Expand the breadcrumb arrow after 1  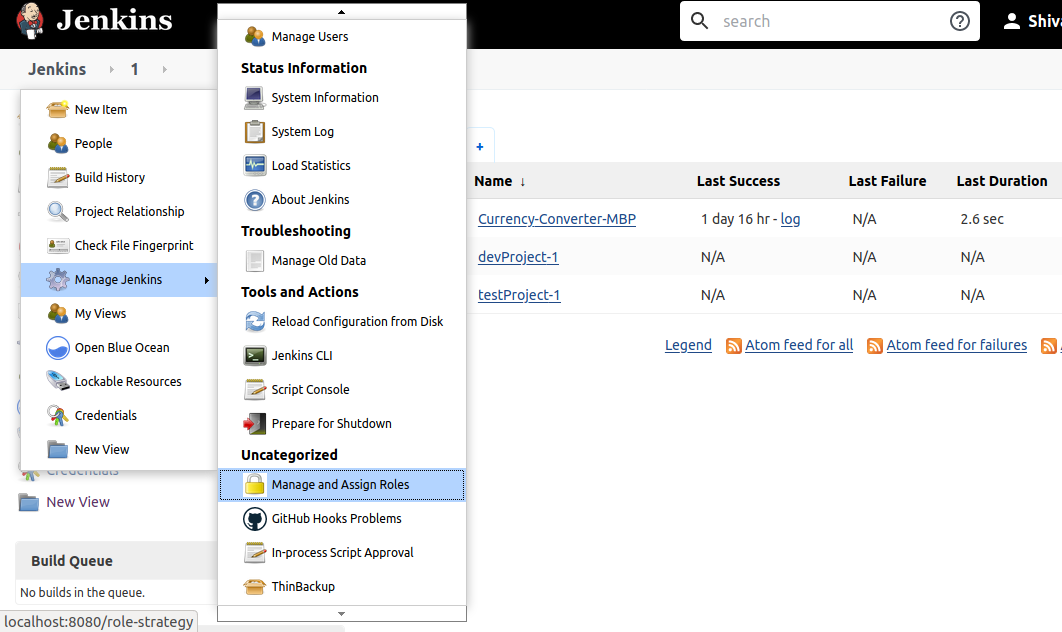165,69
